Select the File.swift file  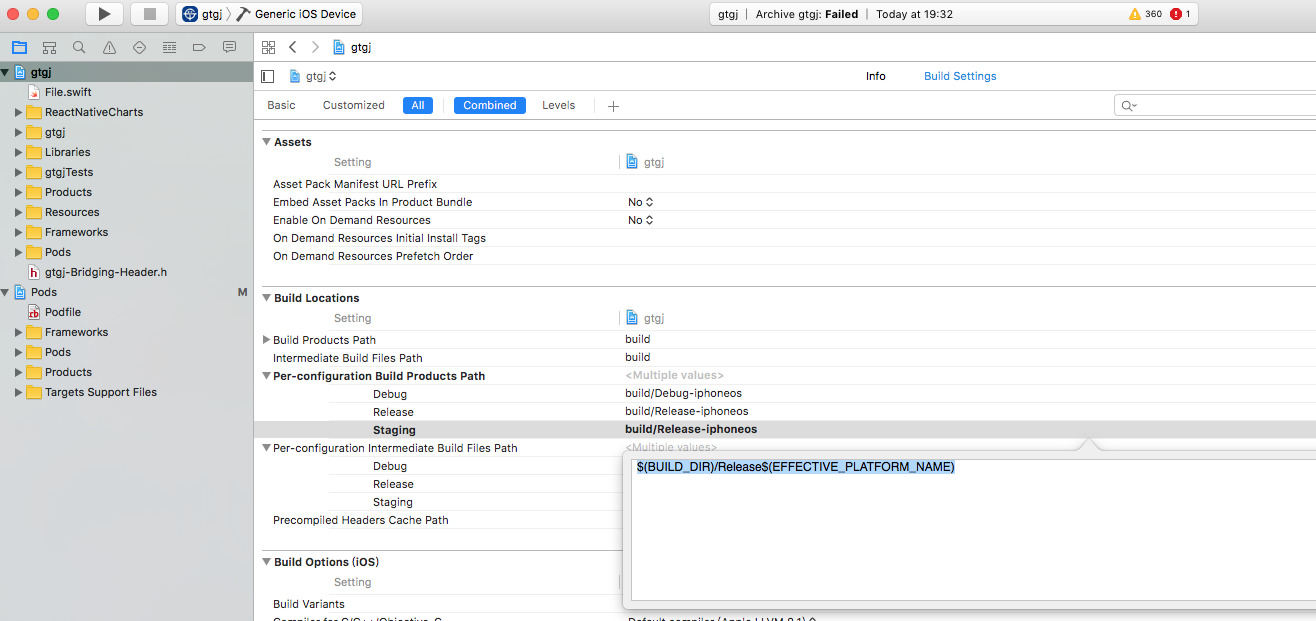[x=68, y=92]
